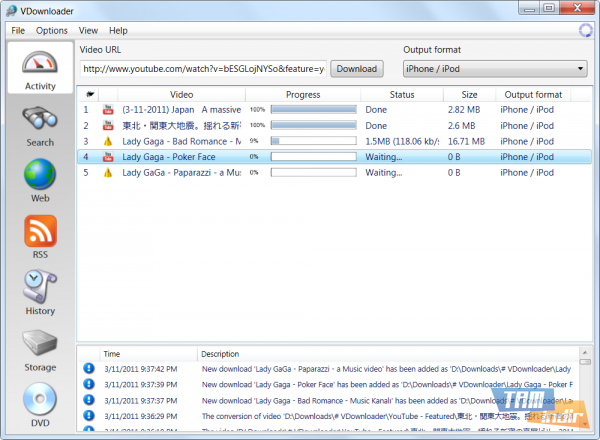Open the Activity panel
600x440 pixels.
(x=40, y=67)
